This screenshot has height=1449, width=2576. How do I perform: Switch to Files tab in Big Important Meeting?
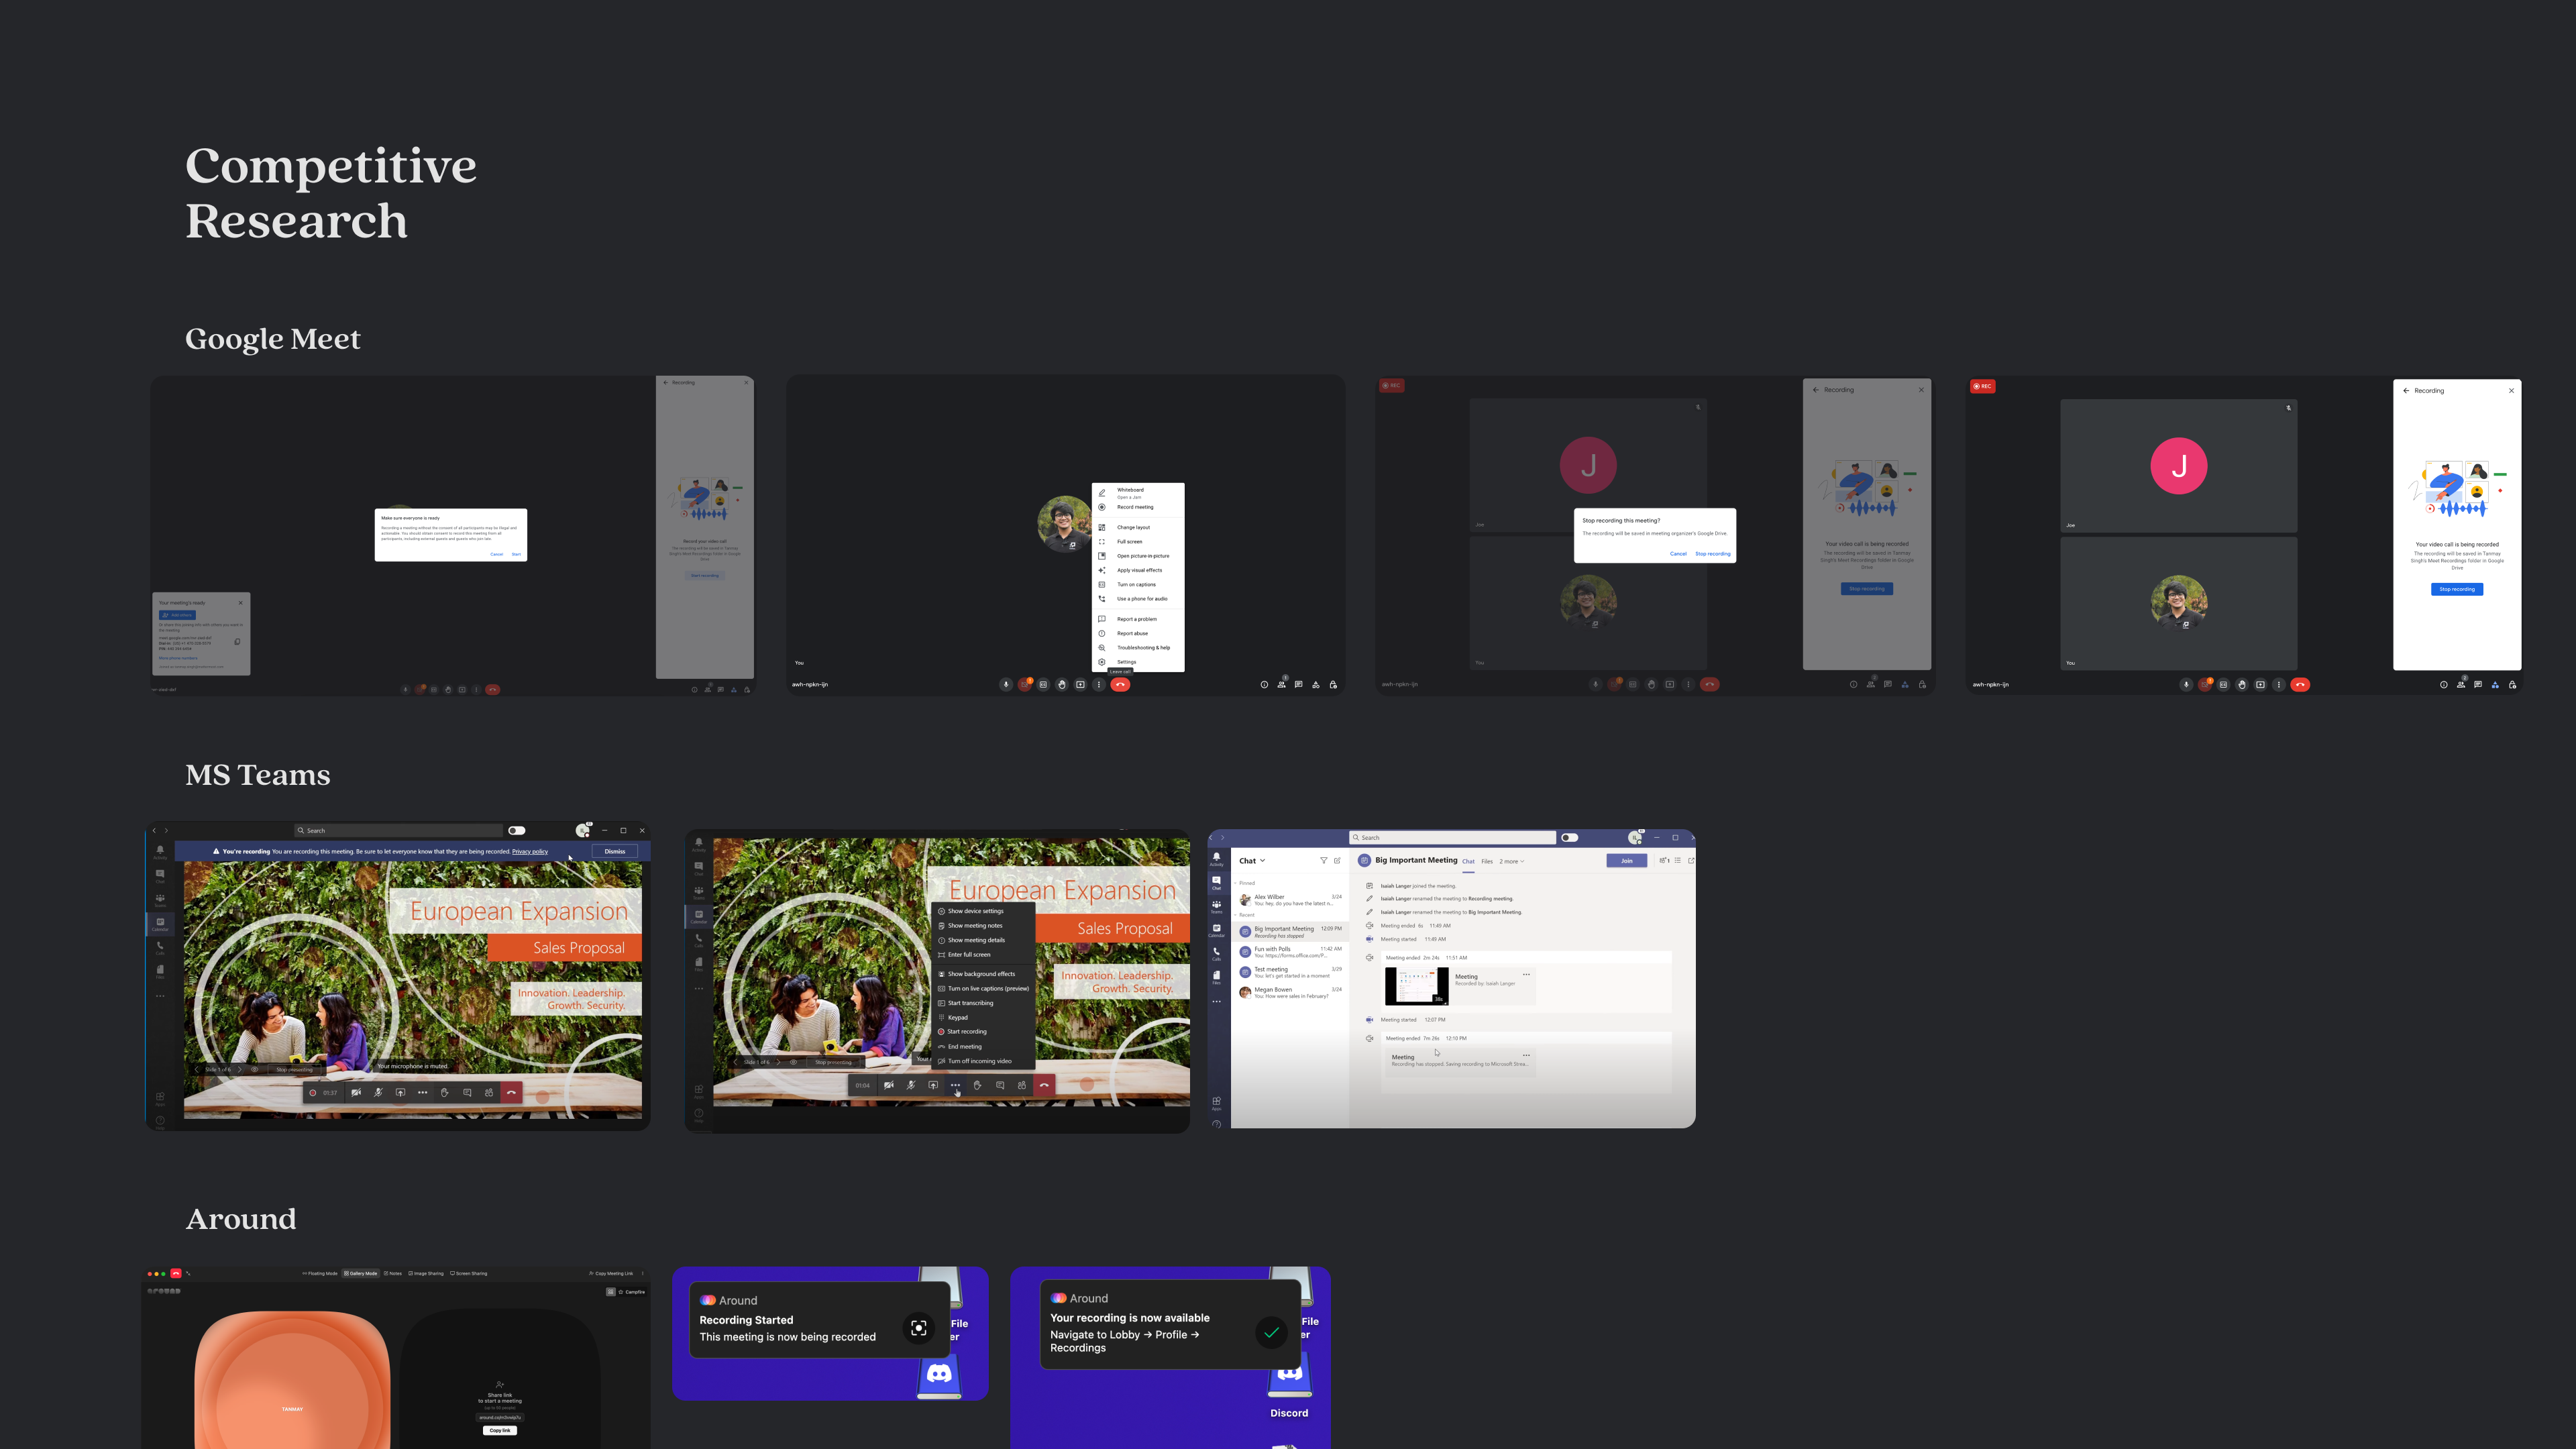tap(1487, 861)
